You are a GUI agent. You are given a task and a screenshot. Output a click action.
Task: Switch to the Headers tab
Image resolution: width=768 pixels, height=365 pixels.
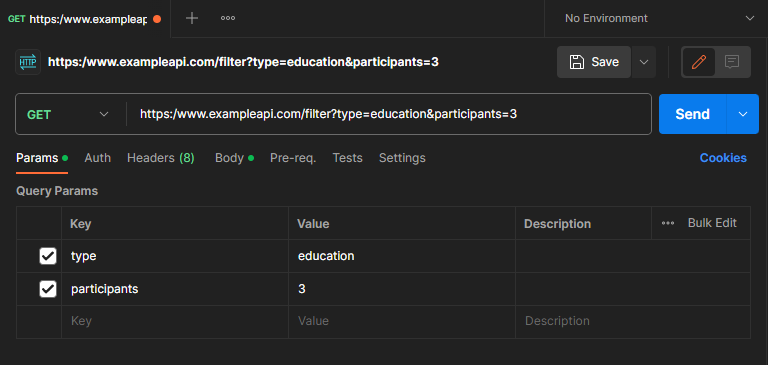pyautogui.click(x=161, y=158)
